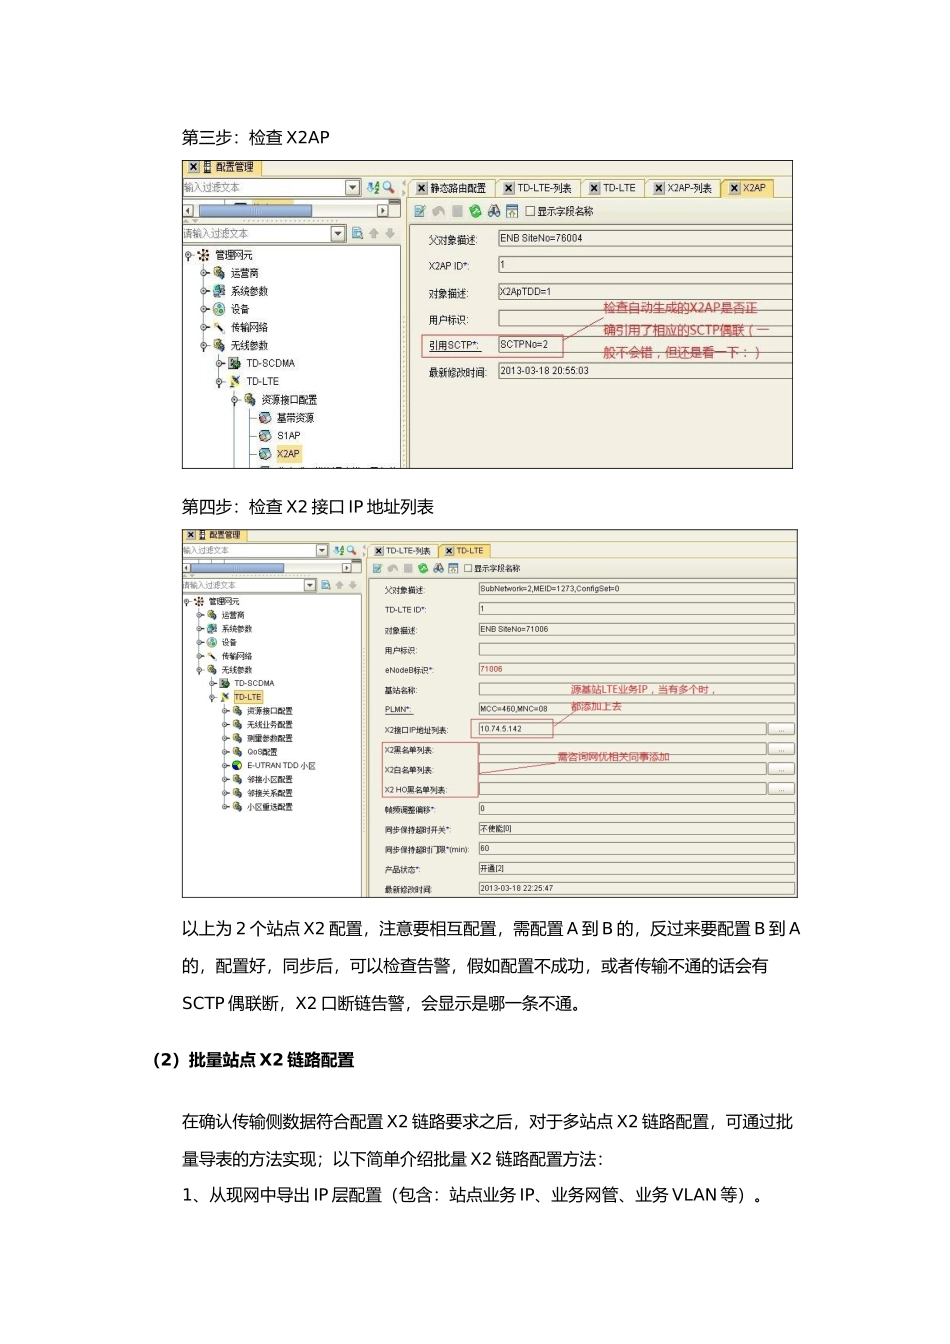Click horizontal scrollbar in lower left panel
The width and height of the screenshot is (950, 1344).
point(238,568)
